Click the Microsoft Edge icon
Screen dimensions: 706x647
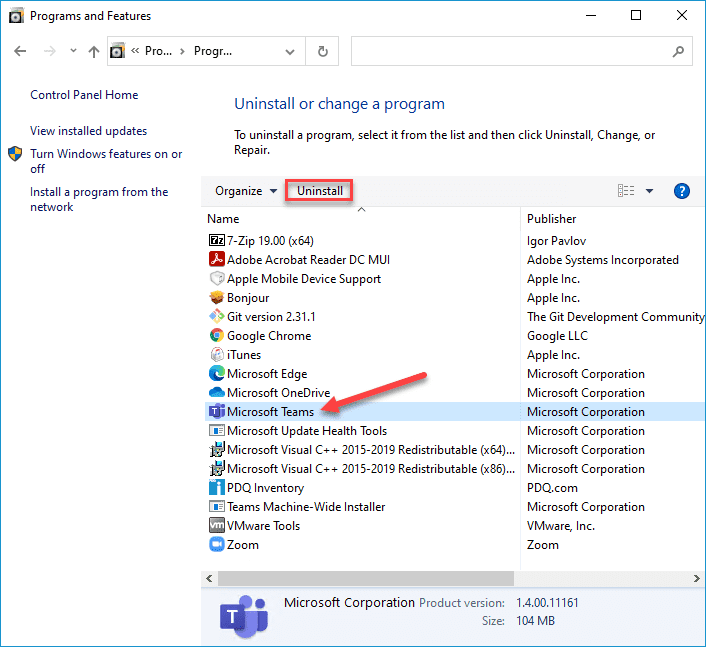(217, 374)
